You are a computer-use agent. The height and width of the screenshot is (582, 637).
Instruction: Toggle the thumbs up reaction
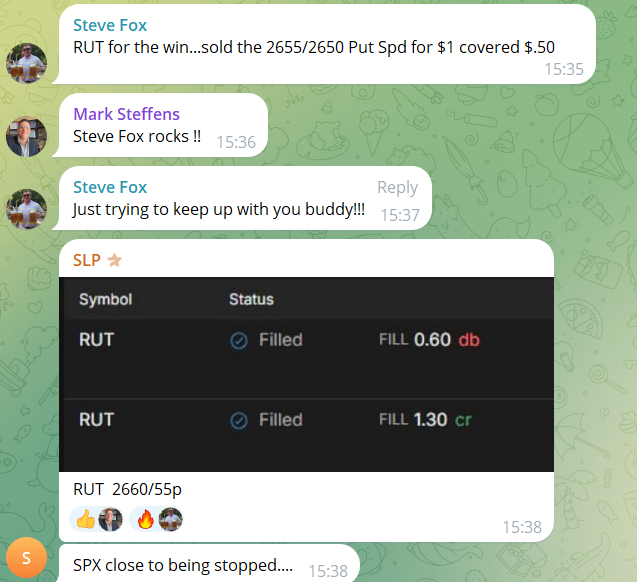(96, 519)
